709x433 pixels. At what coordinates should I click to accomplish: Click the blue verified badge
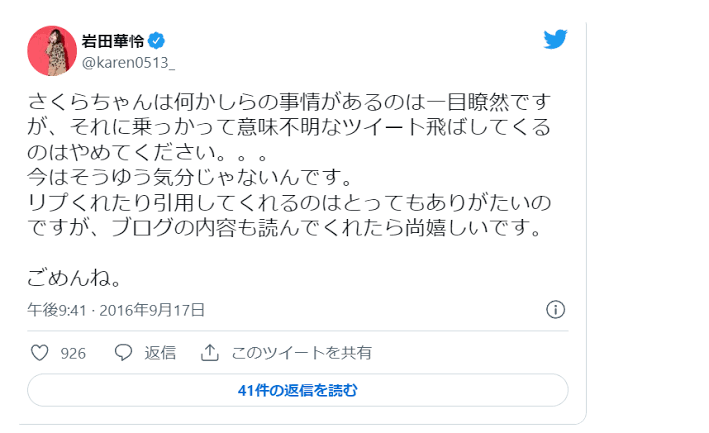point(156,41)
